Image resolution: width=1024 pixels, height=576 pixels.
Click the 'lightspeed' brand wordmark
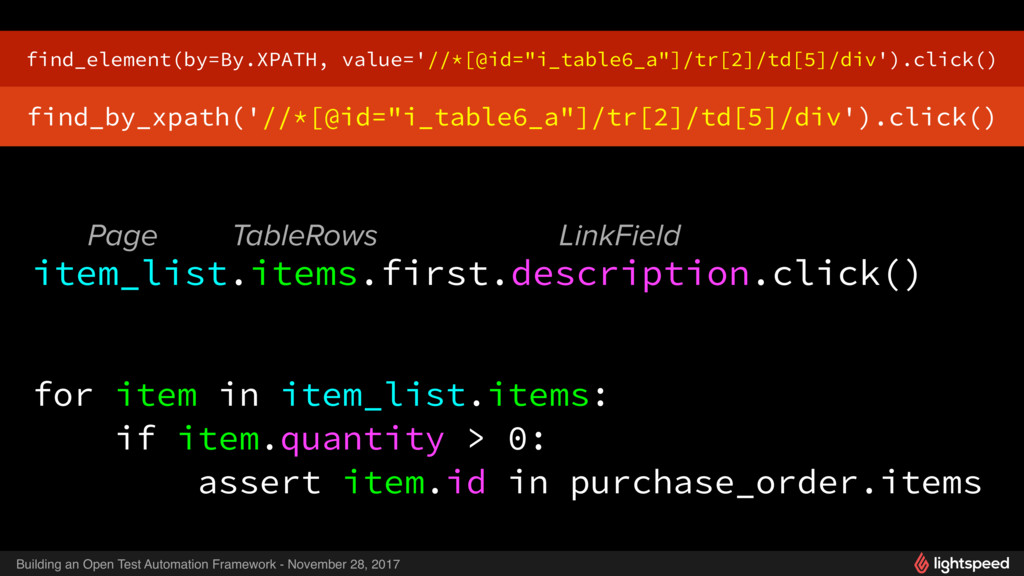pos(971,564)
